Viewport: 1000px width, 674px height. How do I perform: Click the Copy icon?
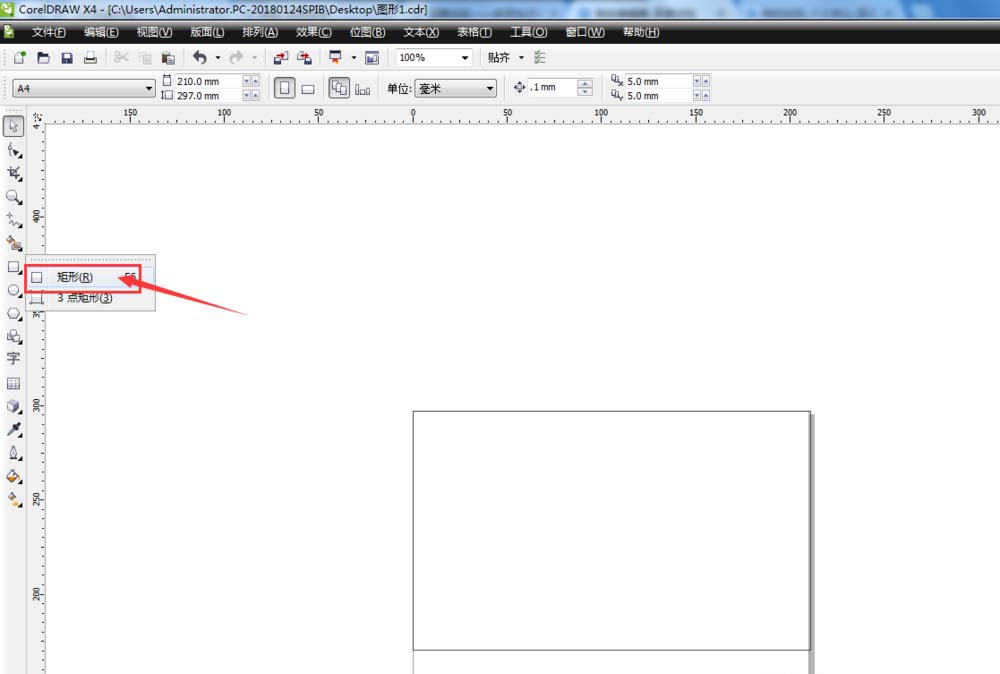[145, 58]
